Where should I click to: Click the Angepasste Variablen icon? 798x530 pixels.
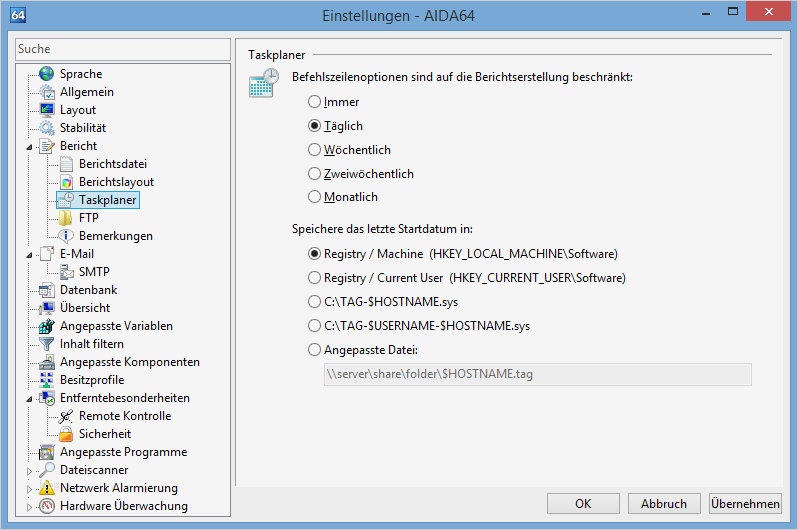47,326
